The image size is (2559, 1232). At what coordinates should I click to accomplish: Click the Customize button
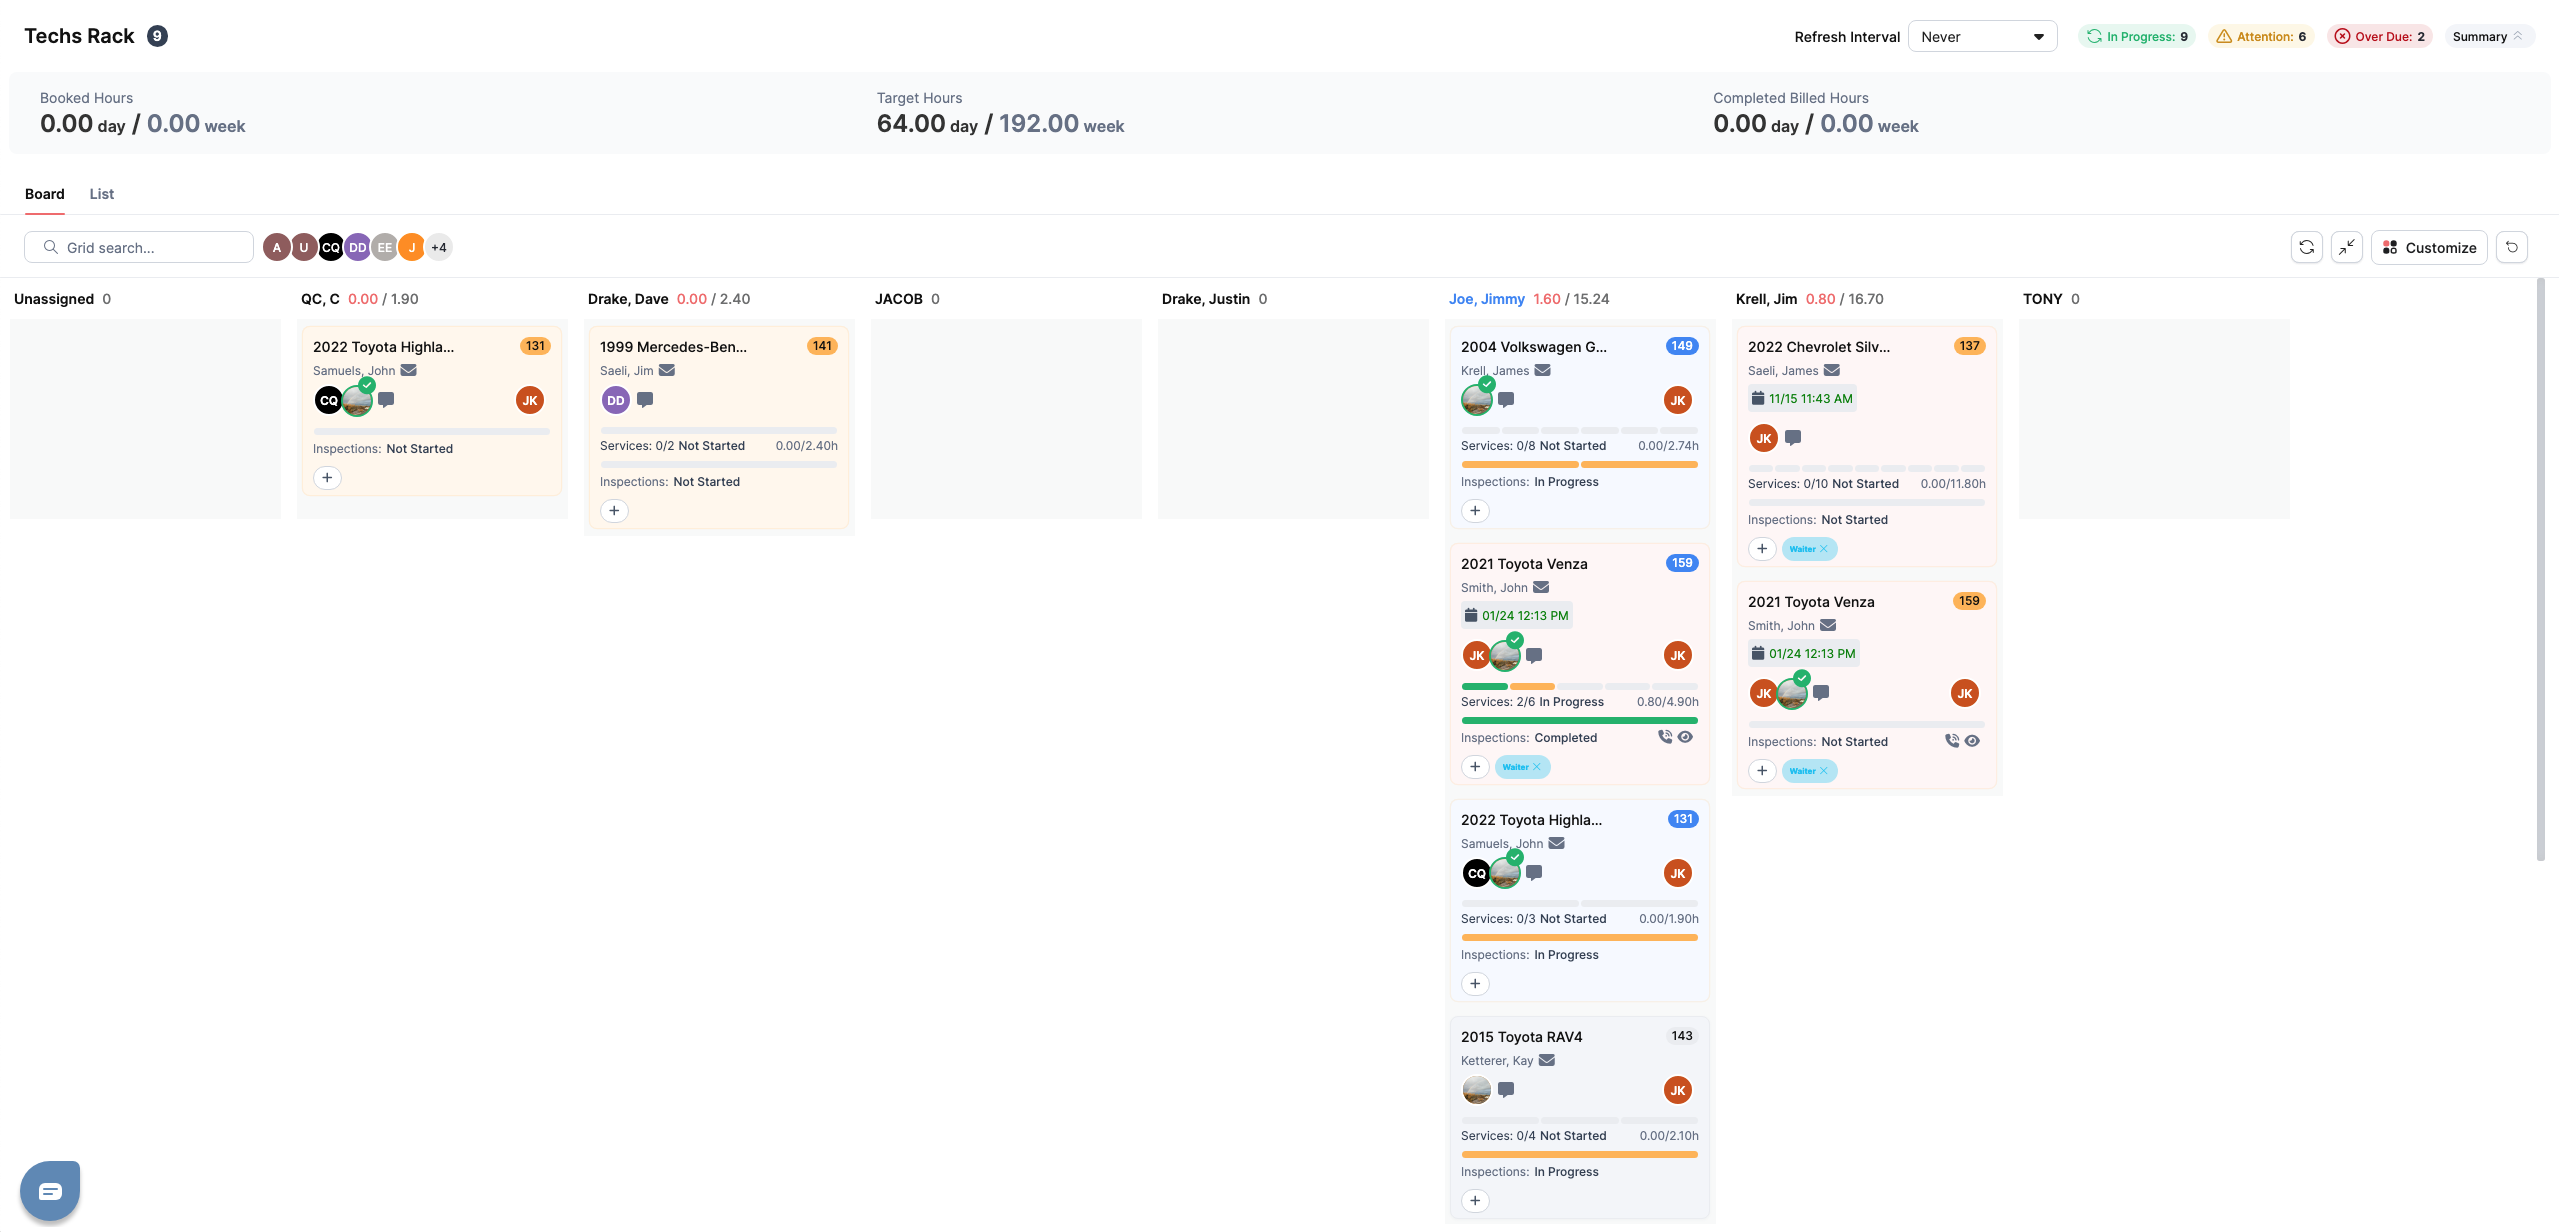[2429, 247]
